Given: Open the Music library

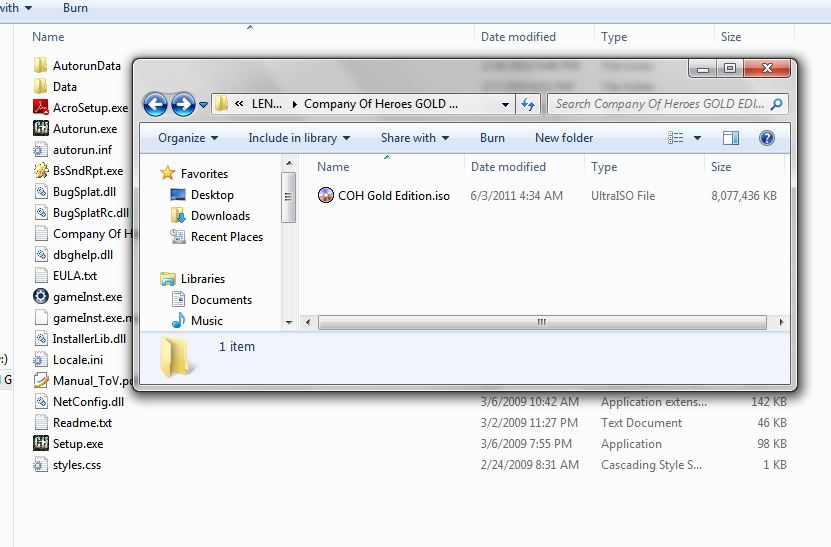Looking at the screenshot, I should 197,321.
